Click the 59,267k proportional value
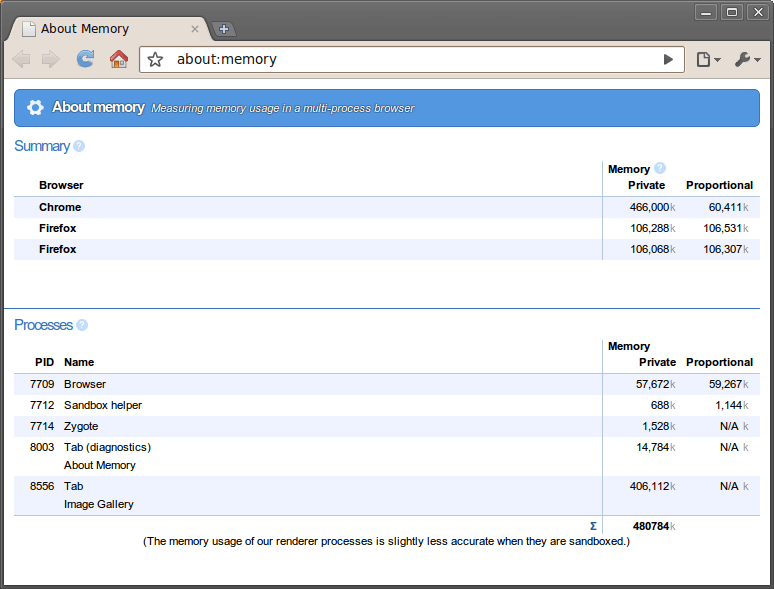Image resolution: width=774 pixels, height=589 pixels. (x=729, y=384)
